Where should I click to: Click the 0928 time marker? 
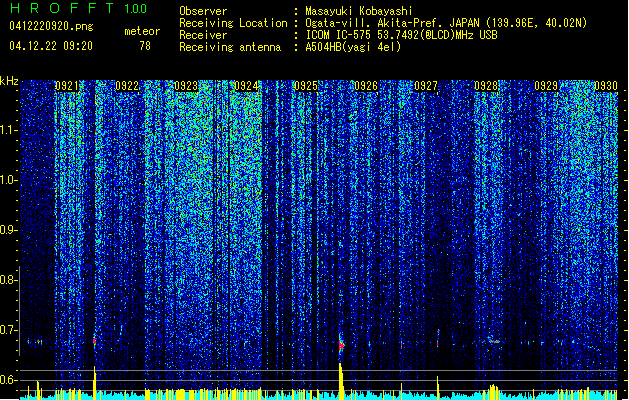(x=486, y=86)
